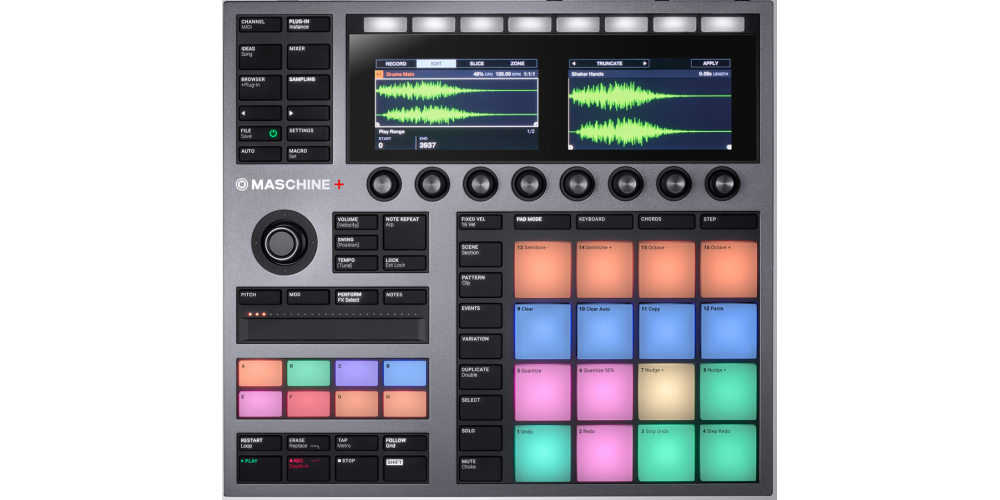Image resolution: width=1000 pixels, height=500 pixels.
Task: Tap the TAP Metro button
Action: tap(357, 443)
